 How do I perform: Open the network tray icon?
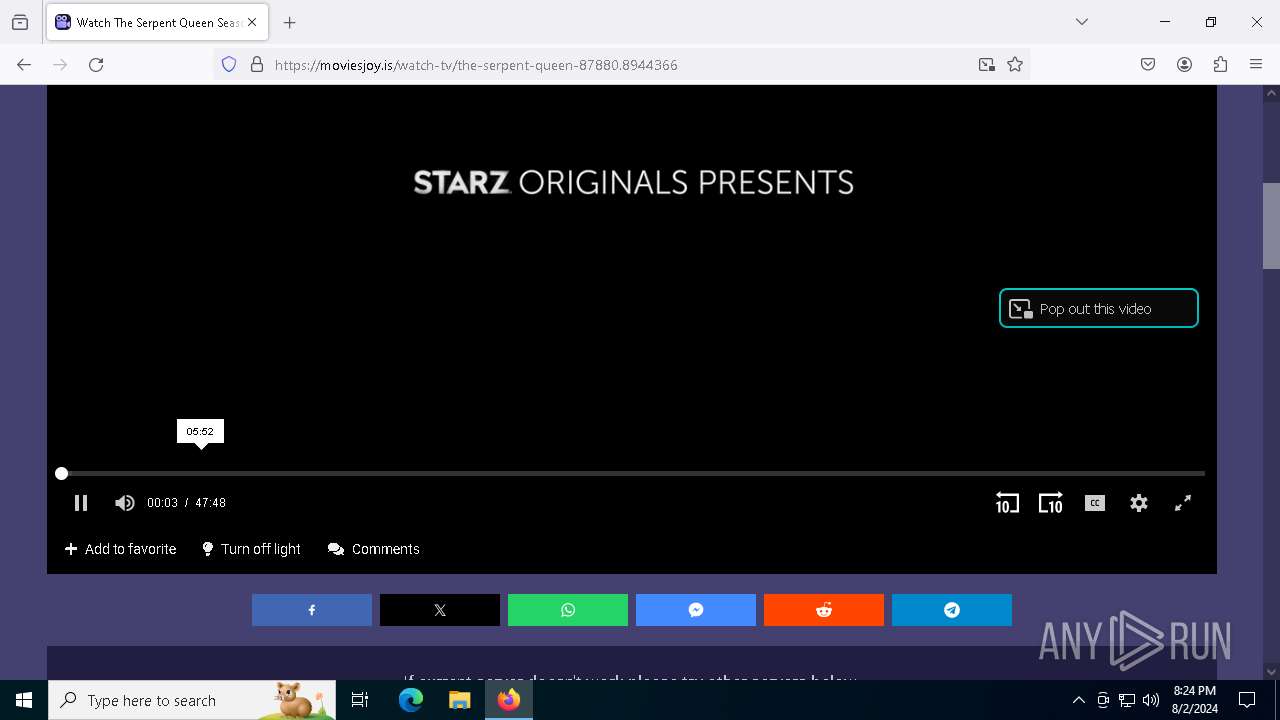[x=1127, y=700]
